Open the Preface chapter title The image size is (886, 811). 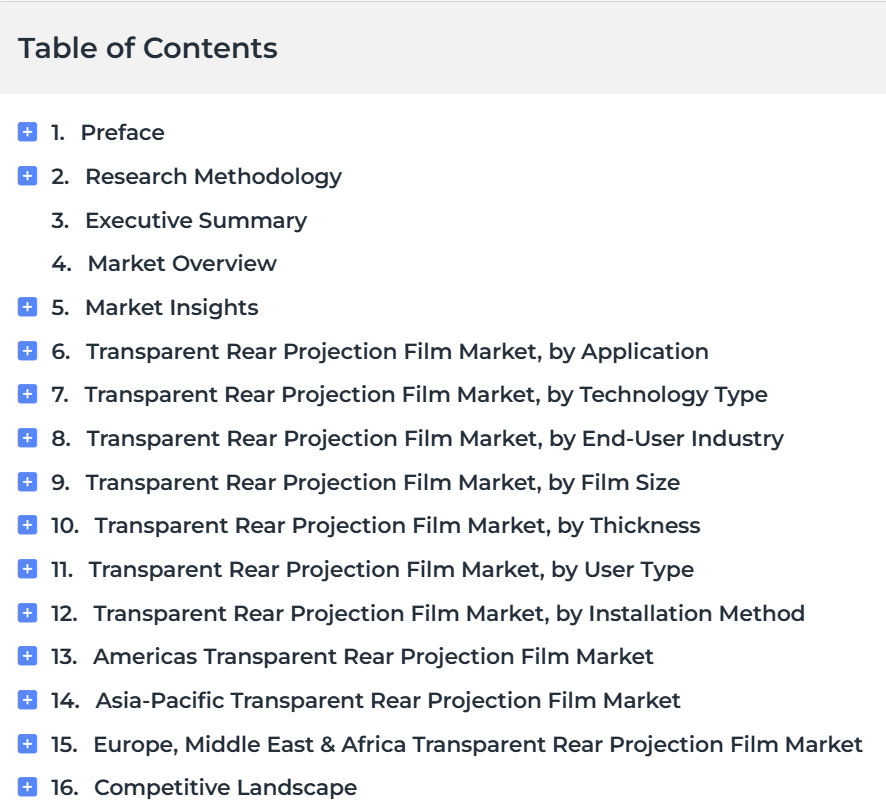point(122,132)
